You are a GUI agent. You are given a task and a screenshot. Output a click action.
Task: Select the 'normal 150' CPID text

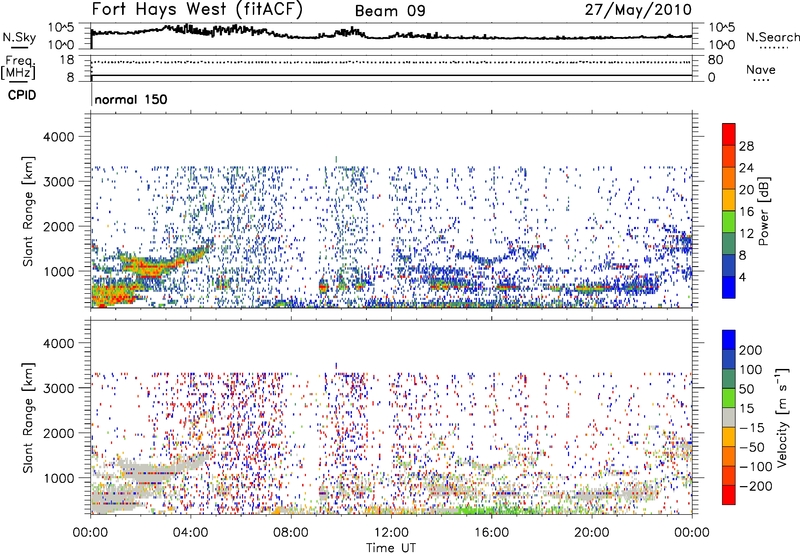131,99
